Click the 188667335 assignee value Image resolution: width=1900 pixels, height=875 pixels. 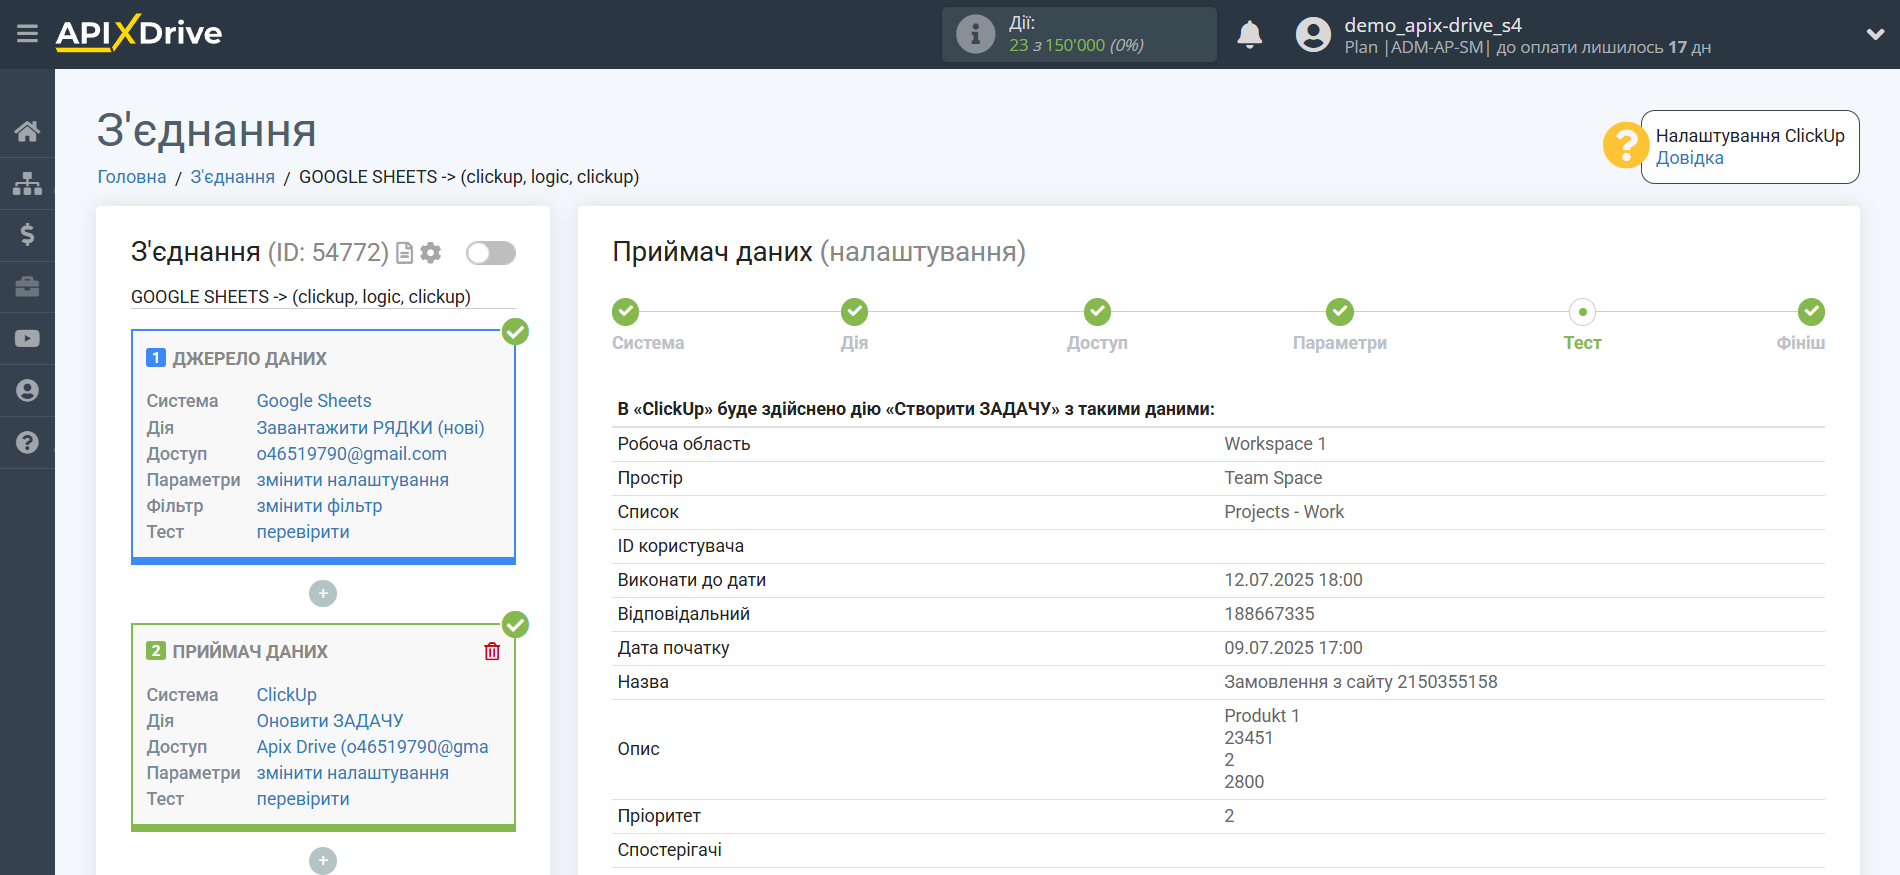click(x=1269, y=614)
